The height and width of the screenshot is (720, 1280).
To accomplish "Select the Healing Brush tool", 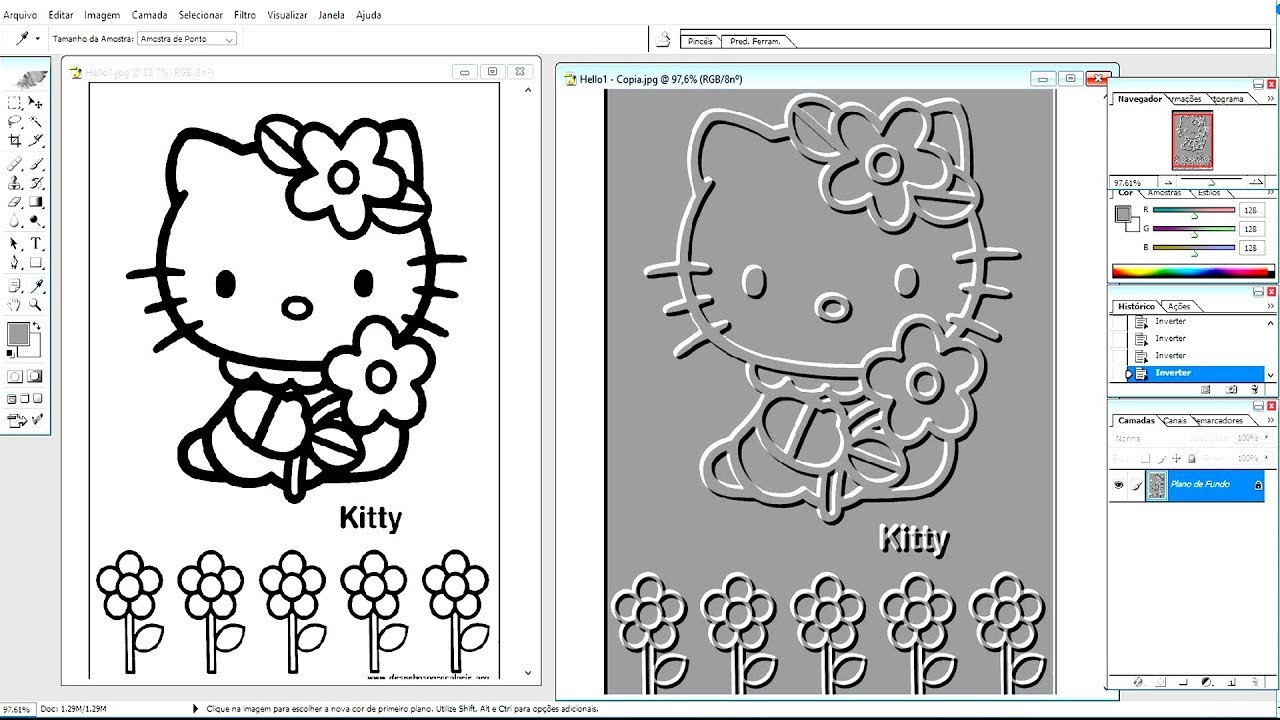I will 14,165.
